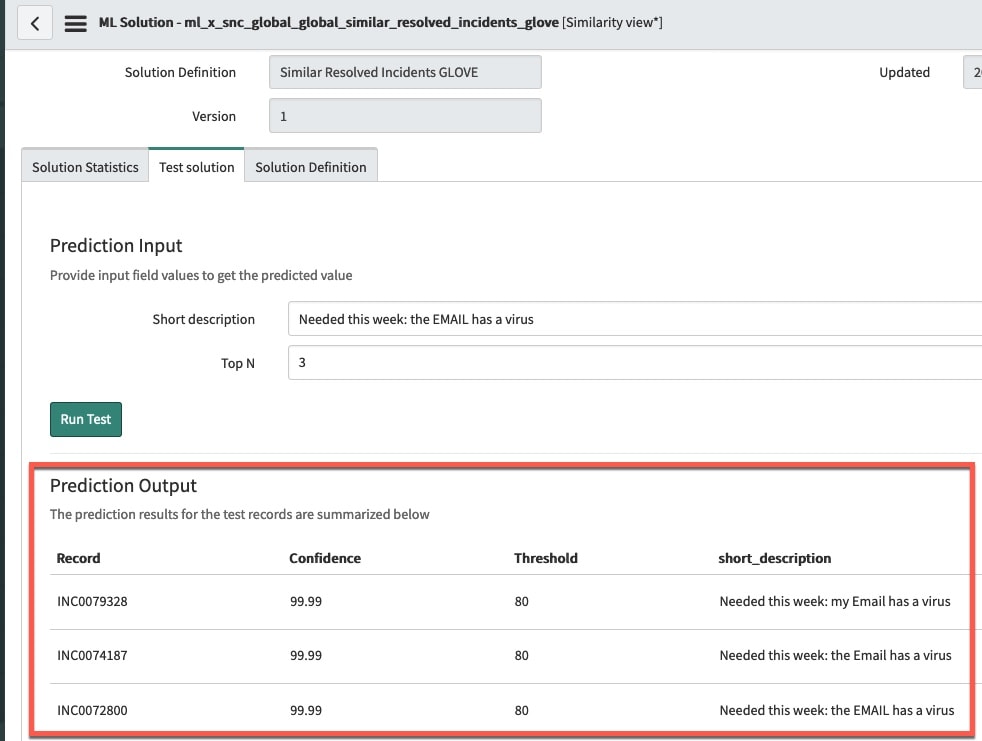982x741 pixels.
Task: Open the hamburger context menu
Action: 75,22
